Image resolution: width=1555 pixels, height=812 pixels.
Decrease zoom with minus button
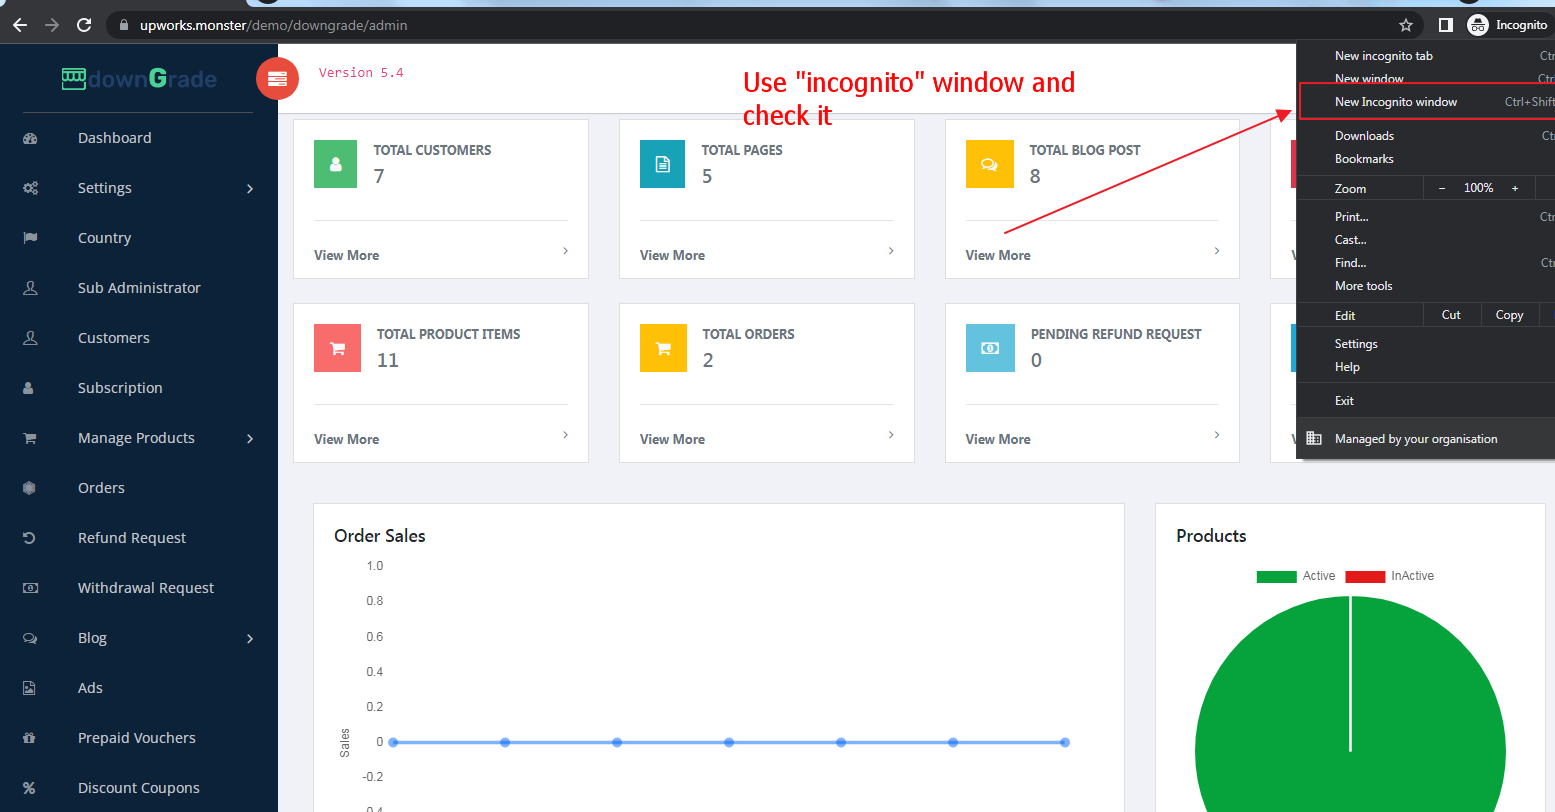point(1442,188)
